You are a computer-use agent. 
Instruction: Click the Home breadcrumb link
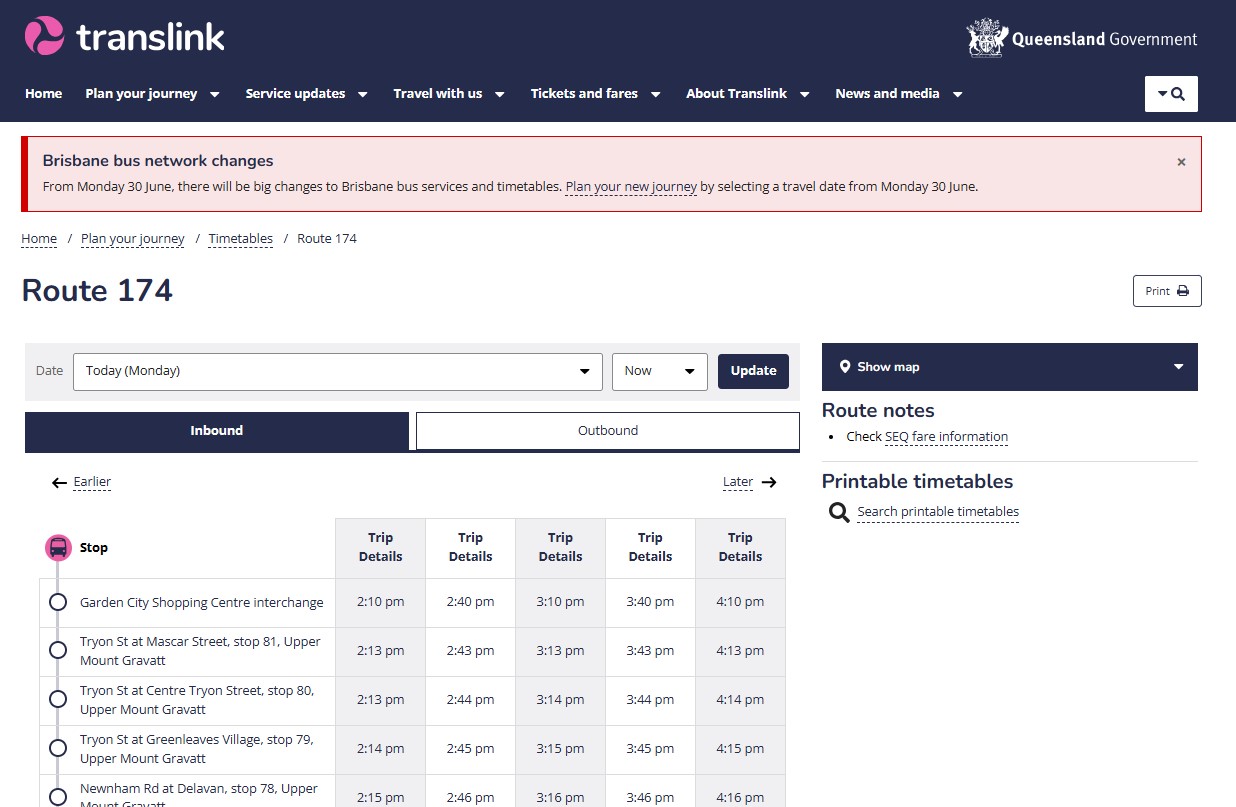(39, 239)
